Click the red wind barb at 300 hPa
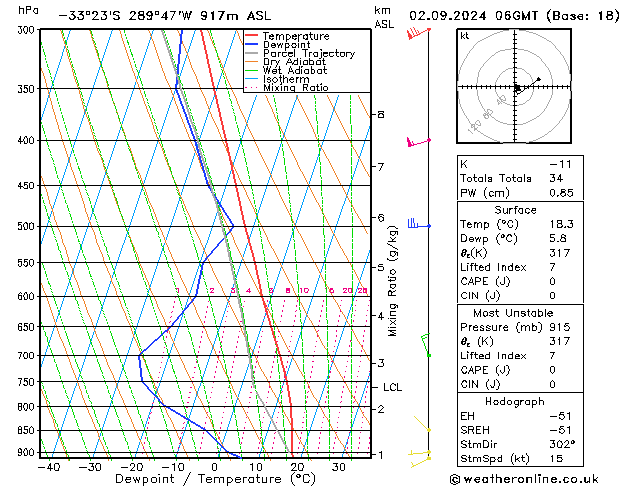This screenshot has height=486, width=629. (418, 33)
